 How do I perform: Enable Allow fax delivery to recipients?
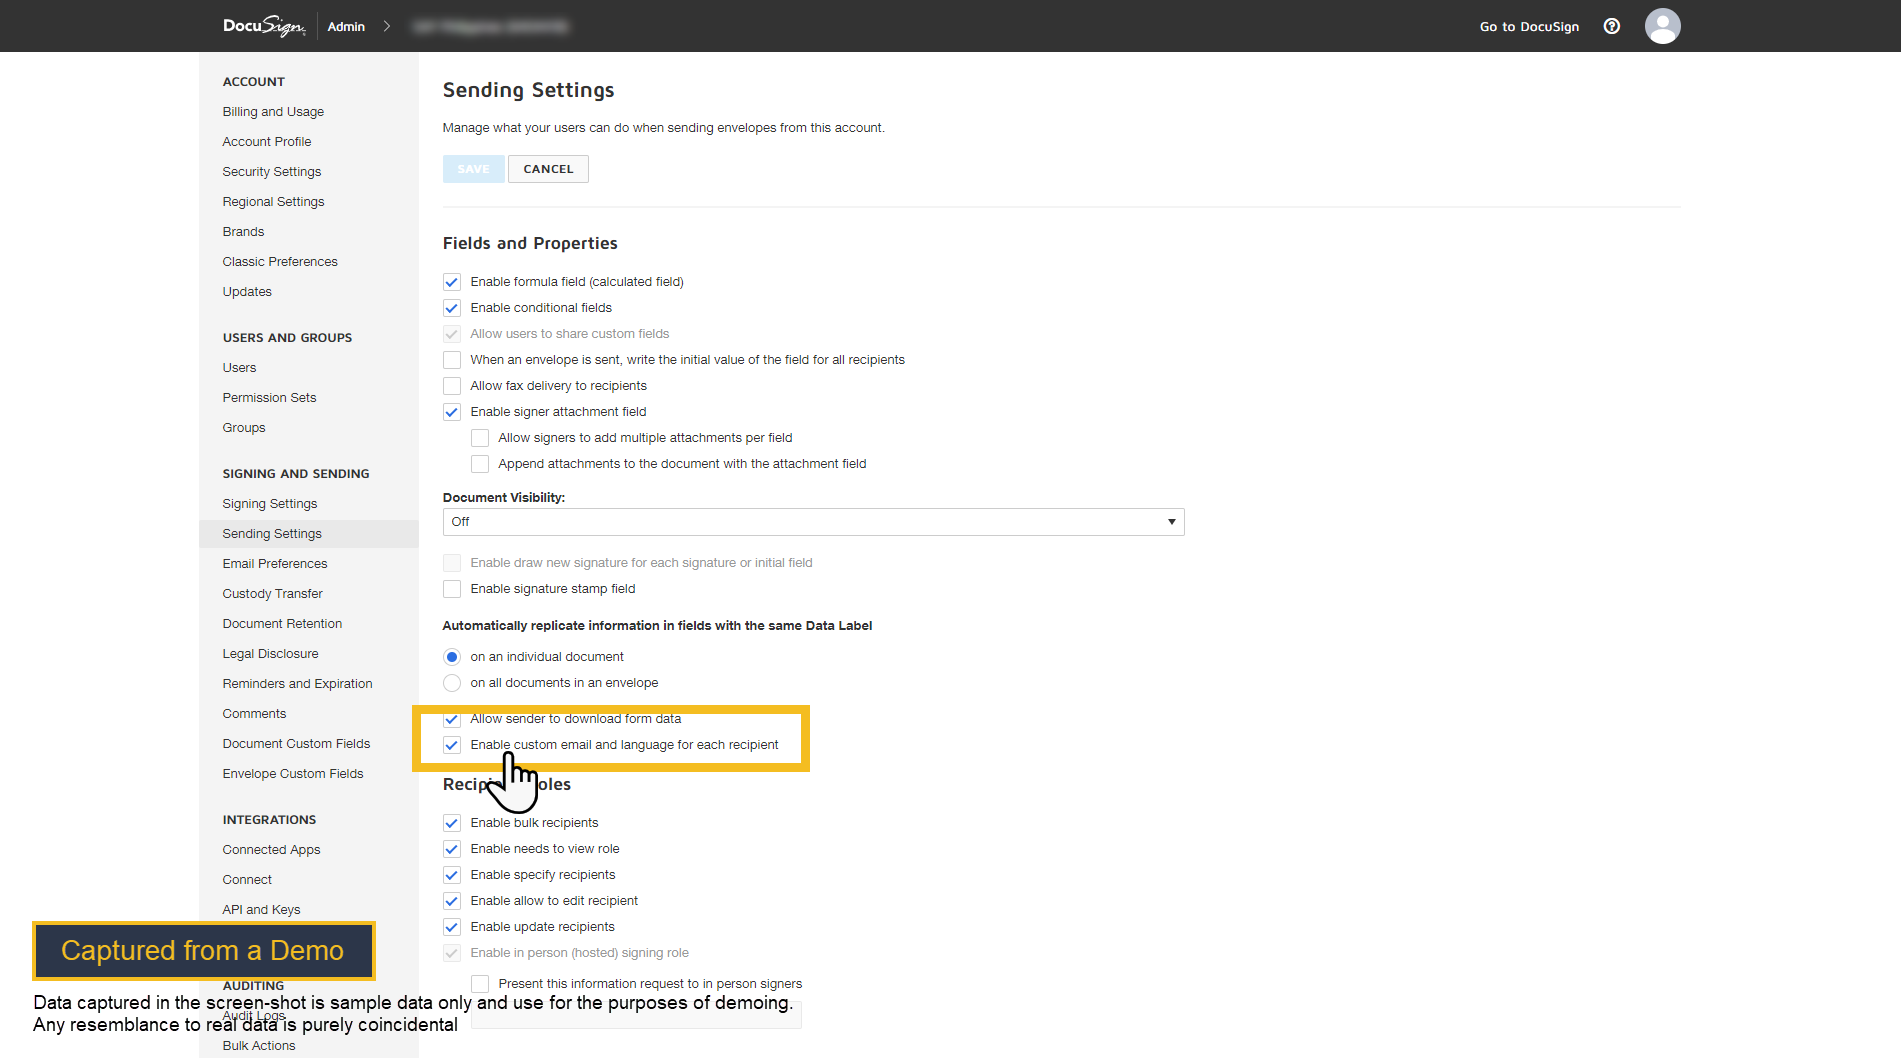coord(452,386)
